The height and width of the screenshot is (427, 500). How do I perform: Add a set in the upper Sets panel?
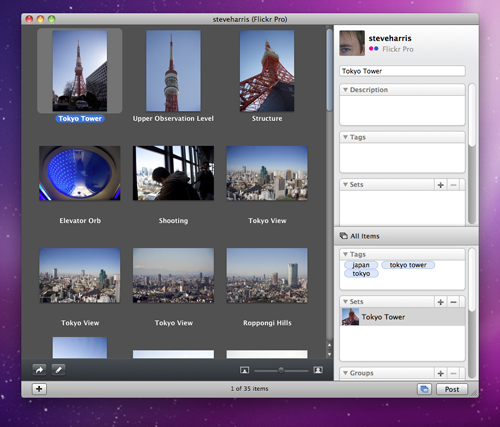(440, 185)
